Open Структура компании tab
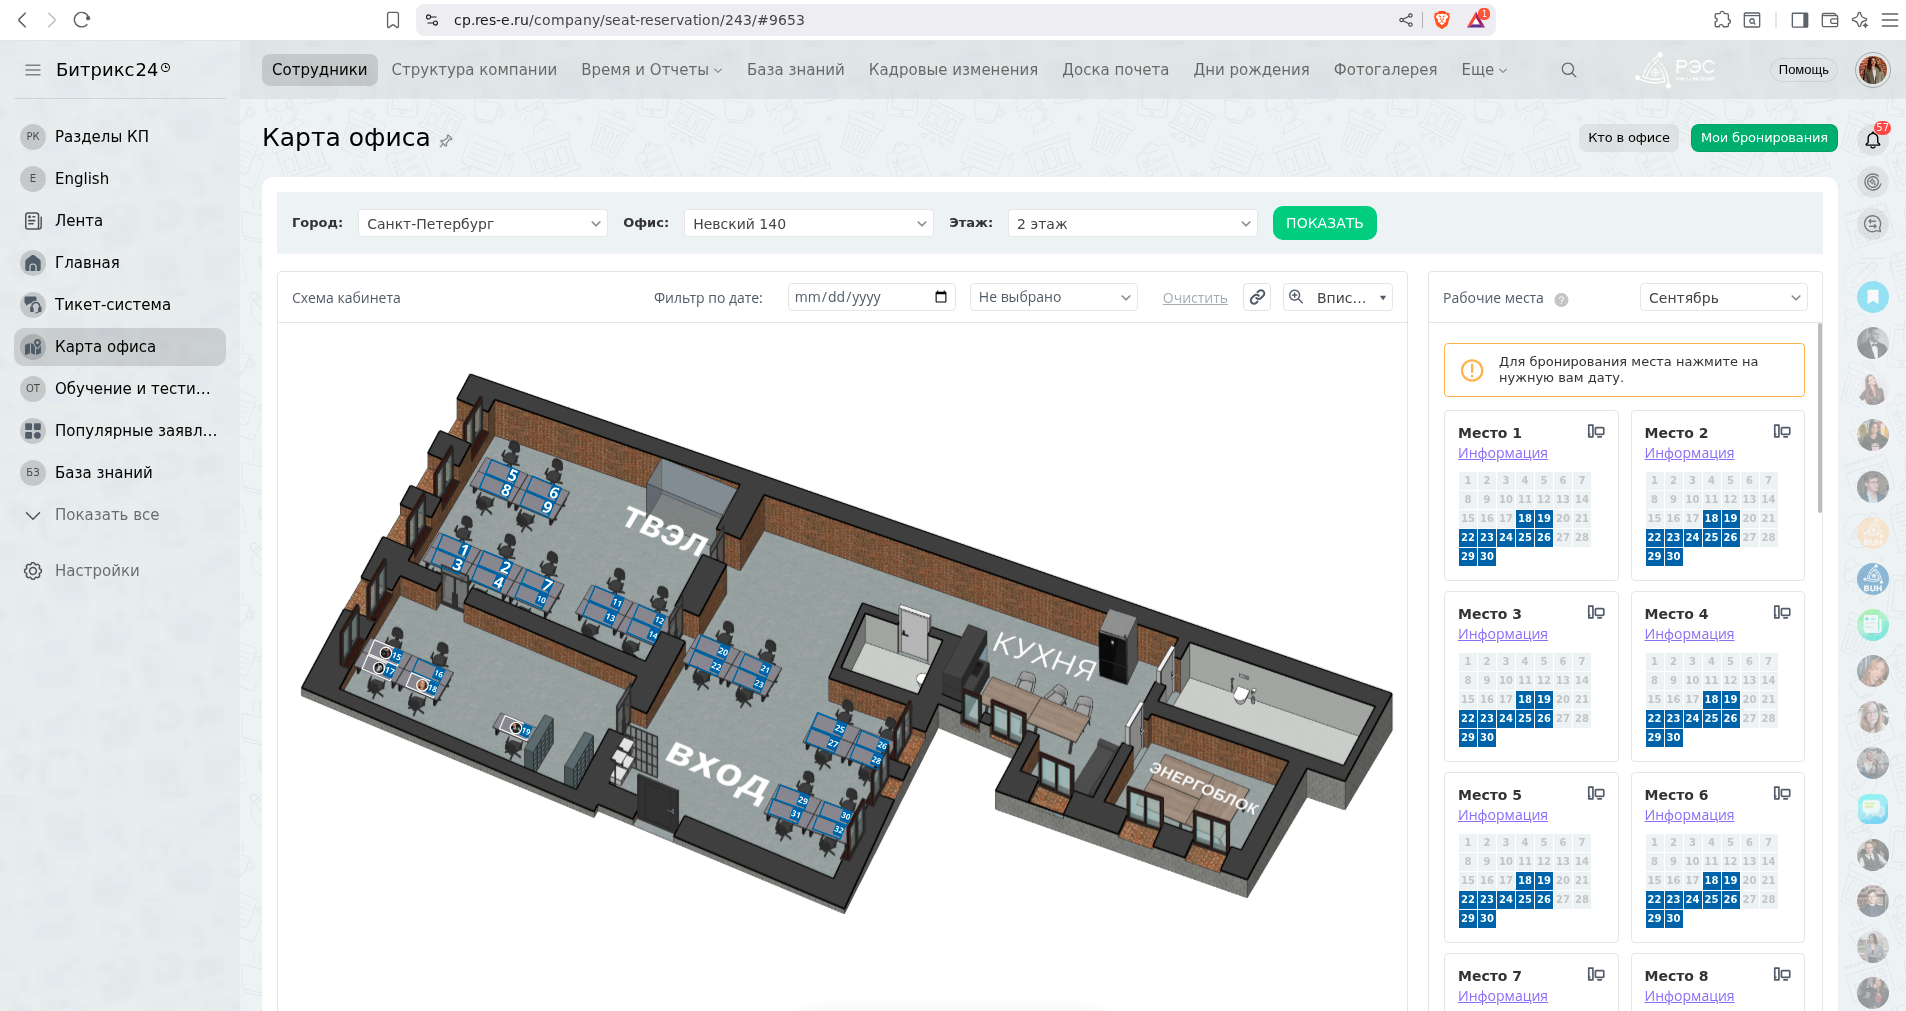The image size is (1906, 1011). point(474,70)
